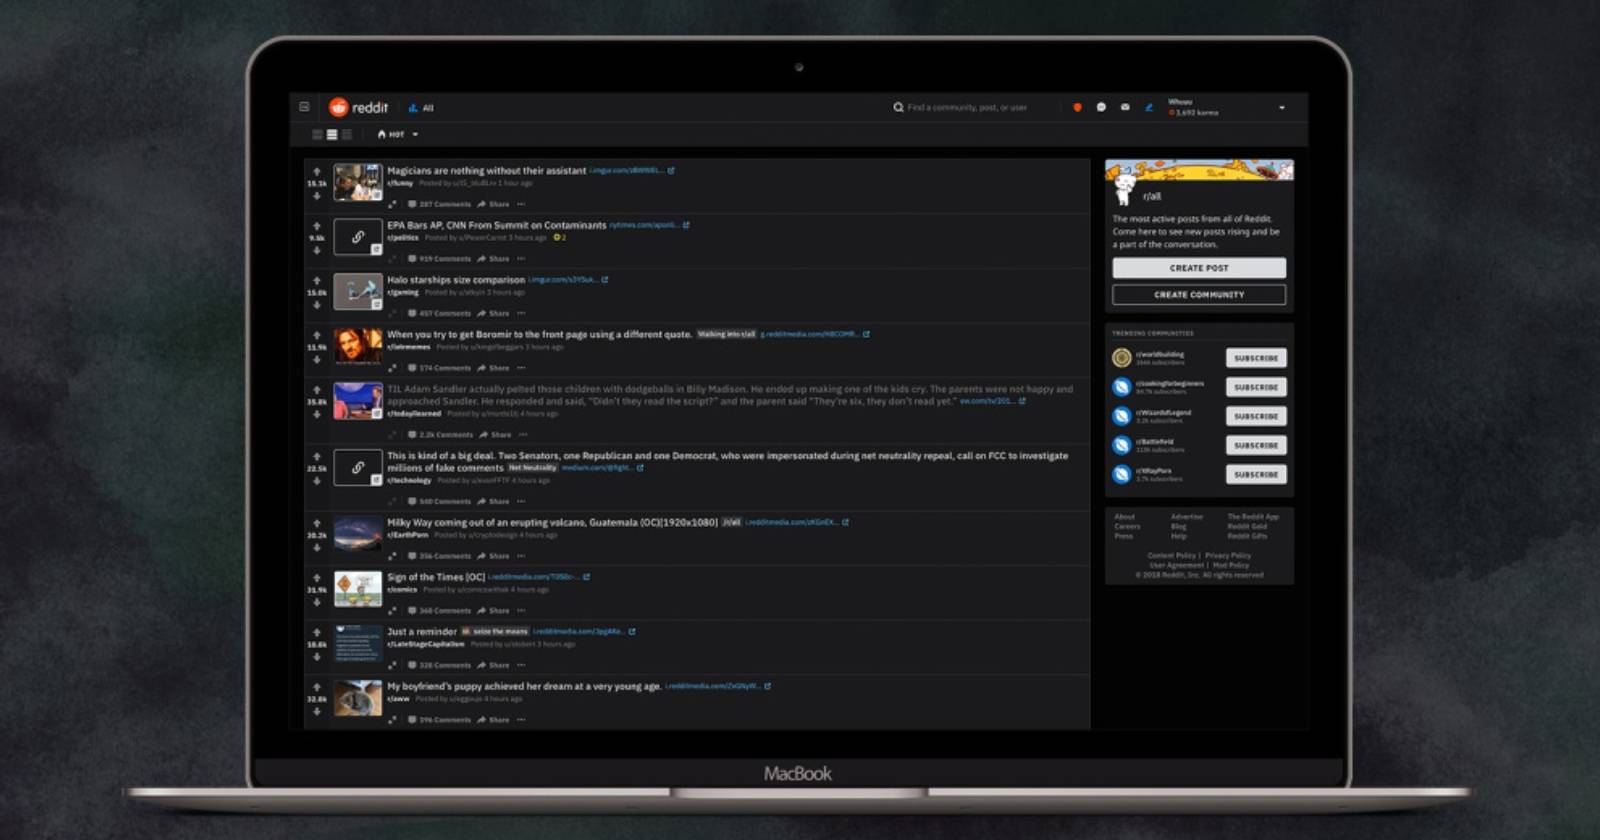Open the Adam Sandler post thumbnail
1600x840 pixels.
358,401
